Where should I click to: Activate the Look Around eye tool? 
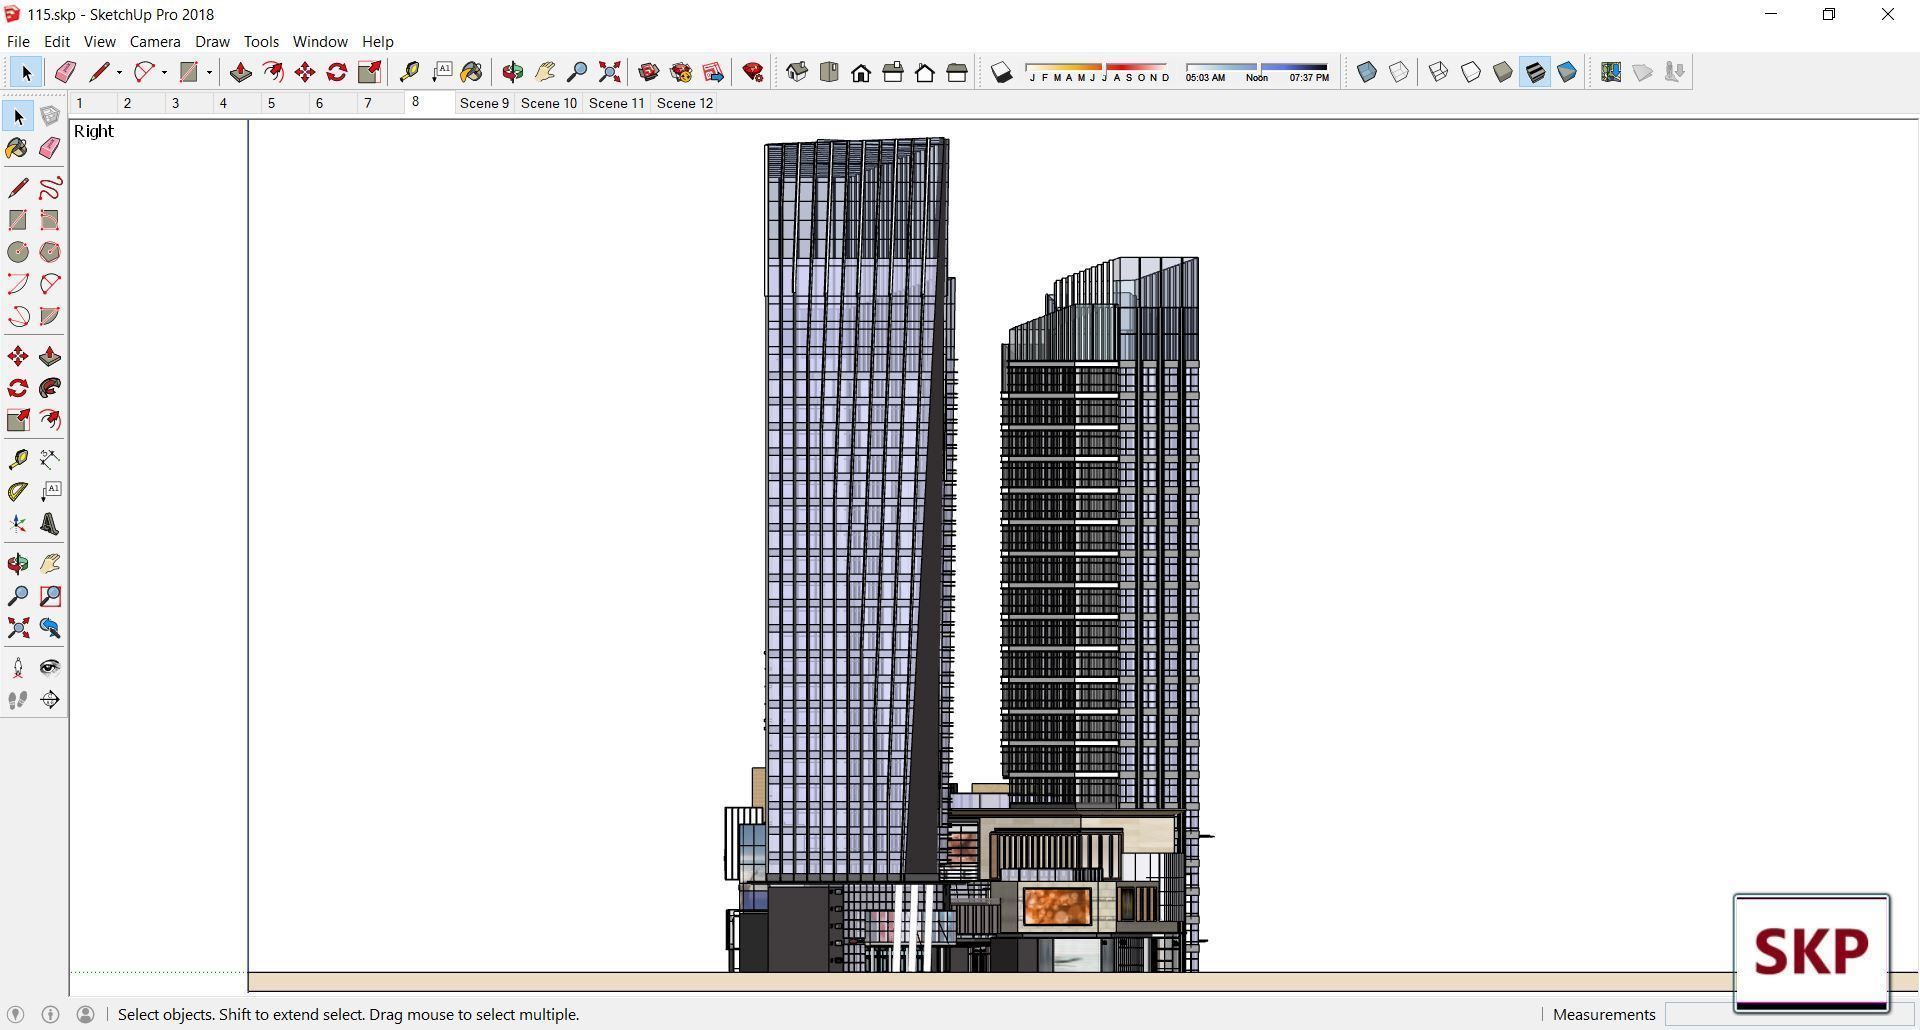click(50, 668)
